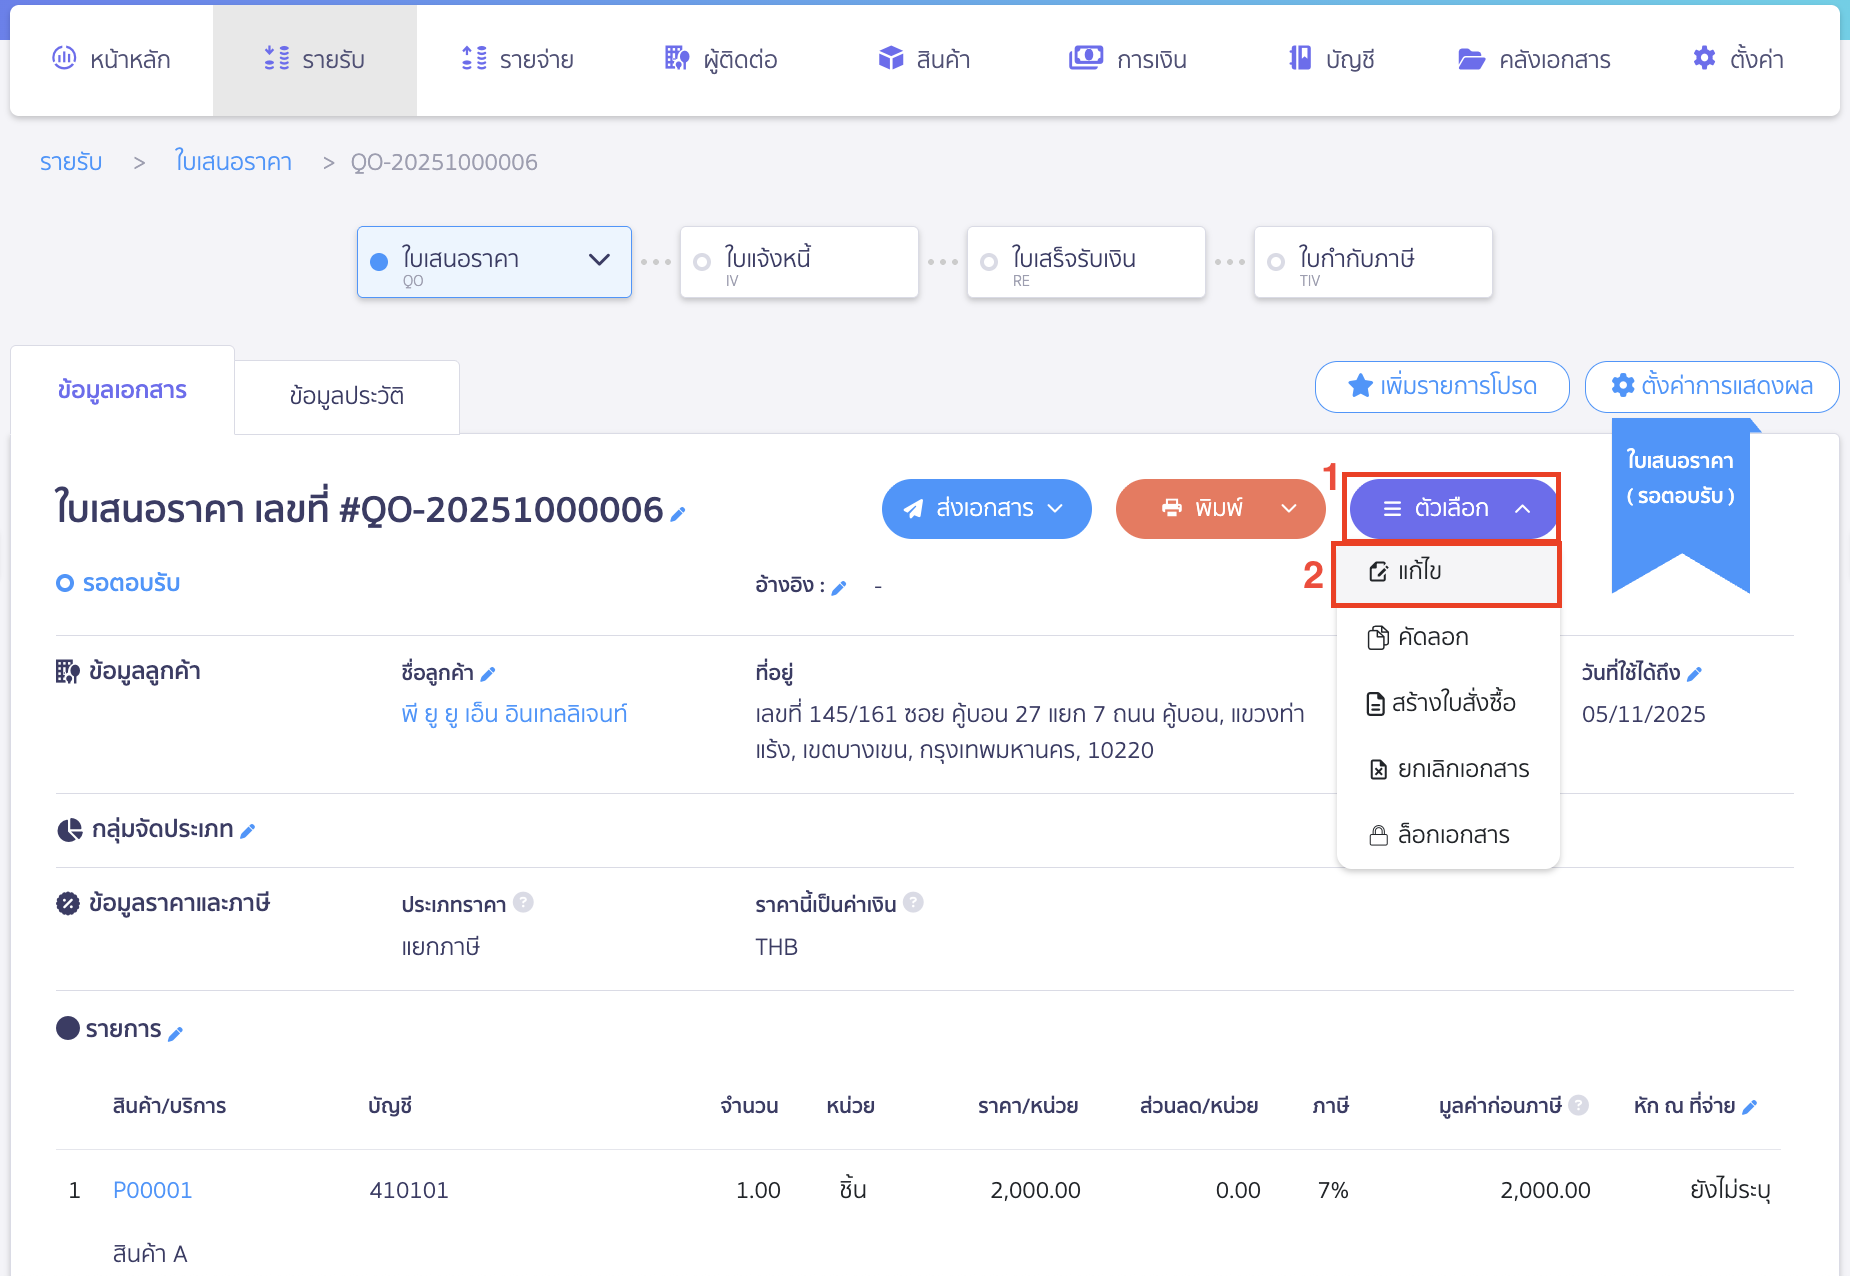This screenshot has height=1276, width=1850.
Task: Click the เพิ่มรายการโปรด favorite button
Action: (1441, 386)
